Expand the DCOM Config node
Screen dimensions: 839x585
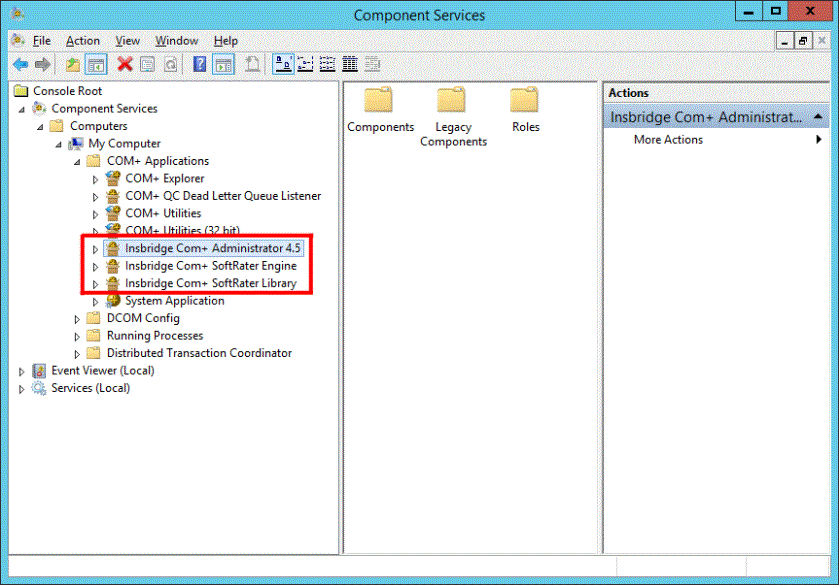point(77,318)
